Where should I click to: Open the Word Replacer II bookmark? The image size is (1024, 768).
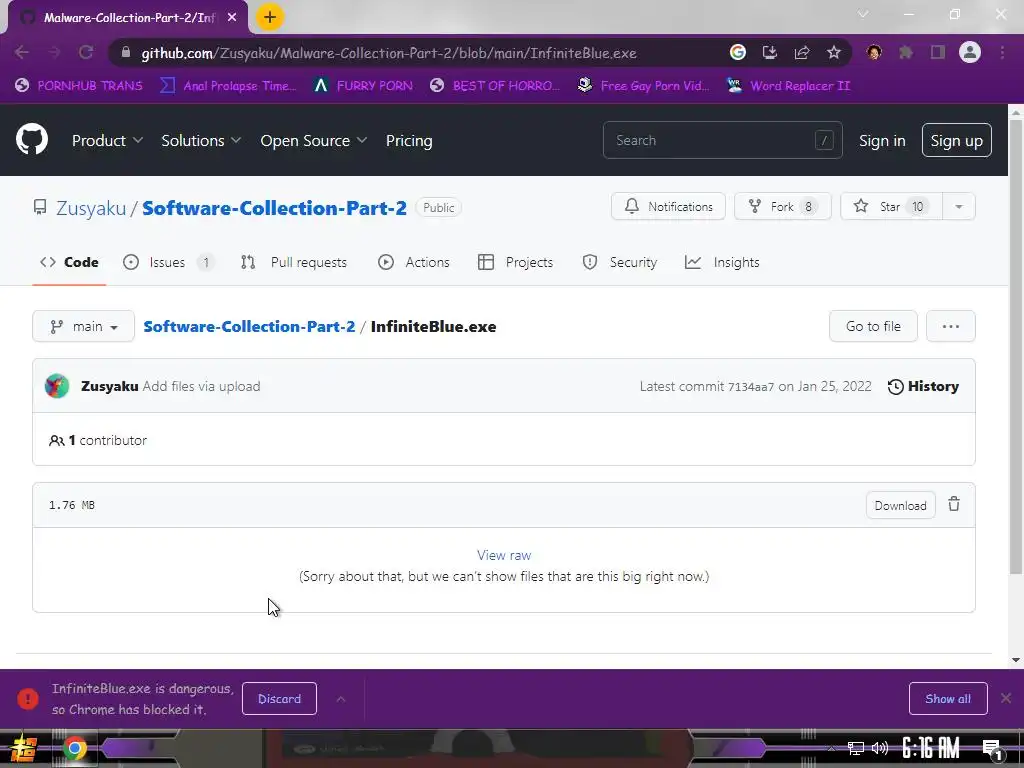point(789,86)
